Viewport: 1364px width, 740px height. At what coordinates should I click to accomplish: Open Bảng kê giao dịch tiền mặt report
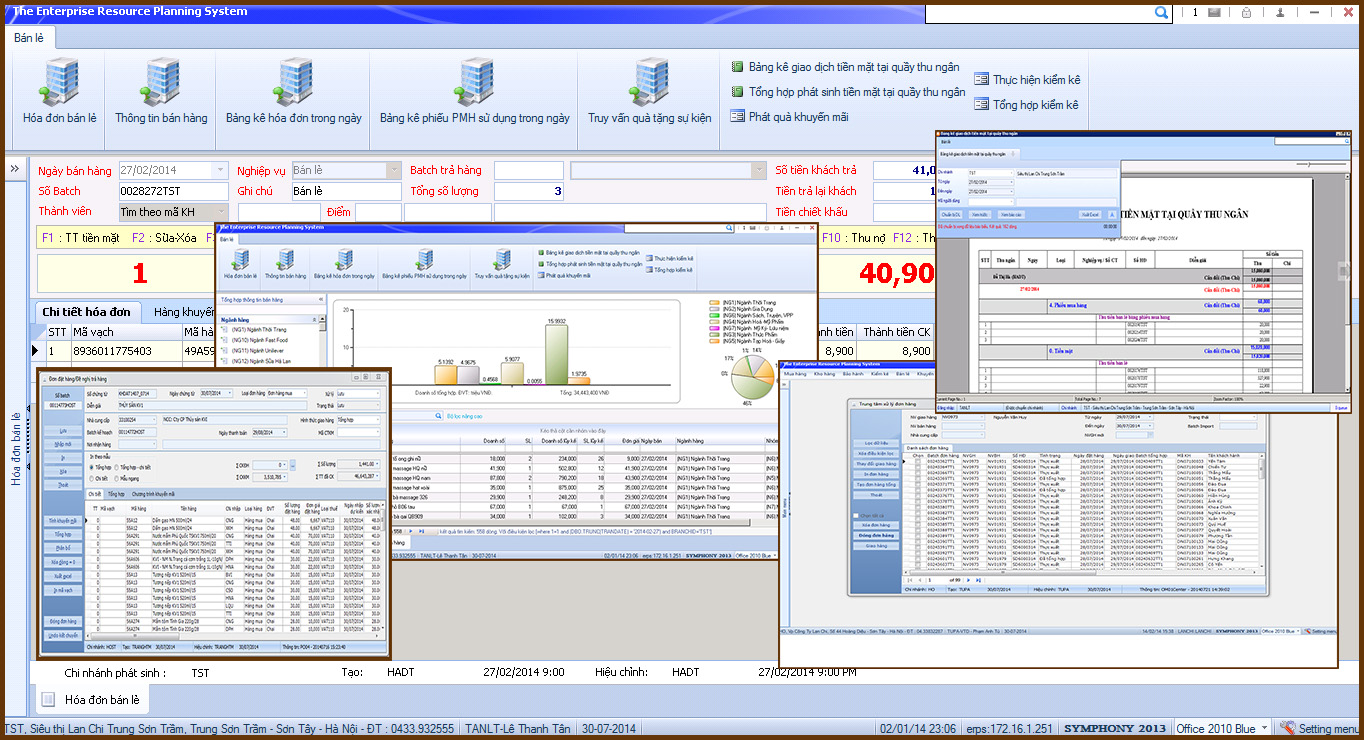845,67
